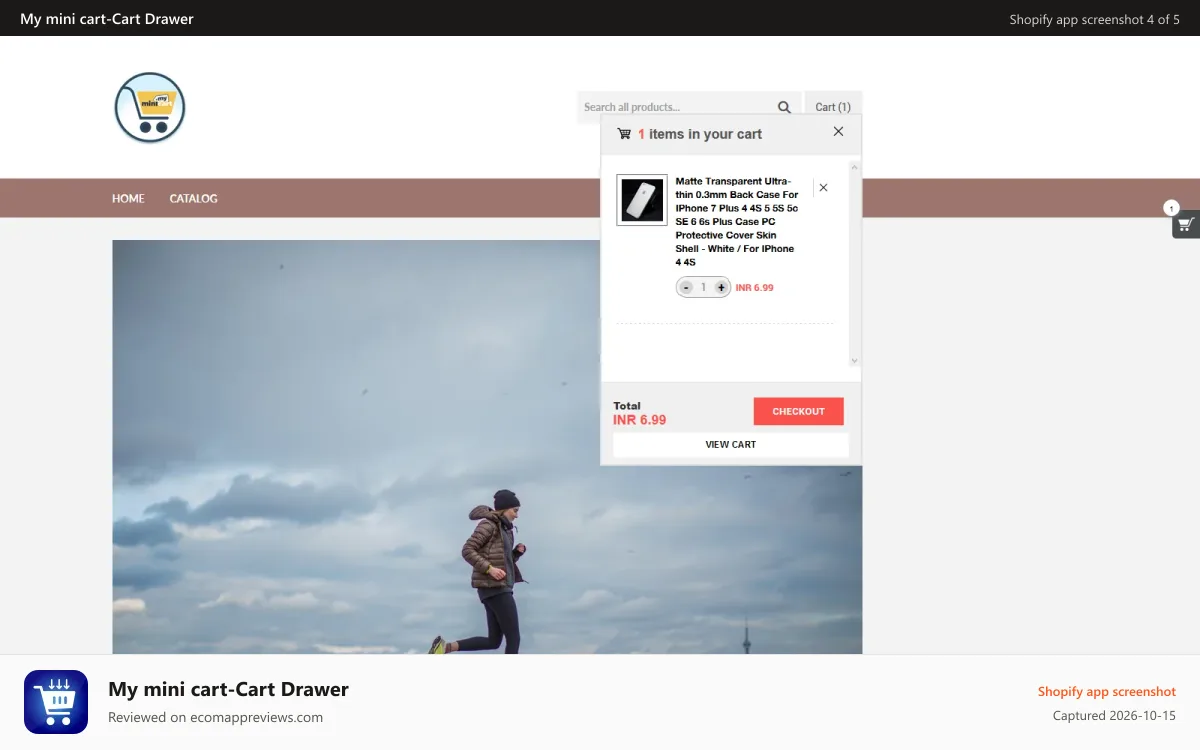The height and width of the screenshot is (750, 1200).
Task: Click the CHECKOUT button
Action: tap(798, 411)
